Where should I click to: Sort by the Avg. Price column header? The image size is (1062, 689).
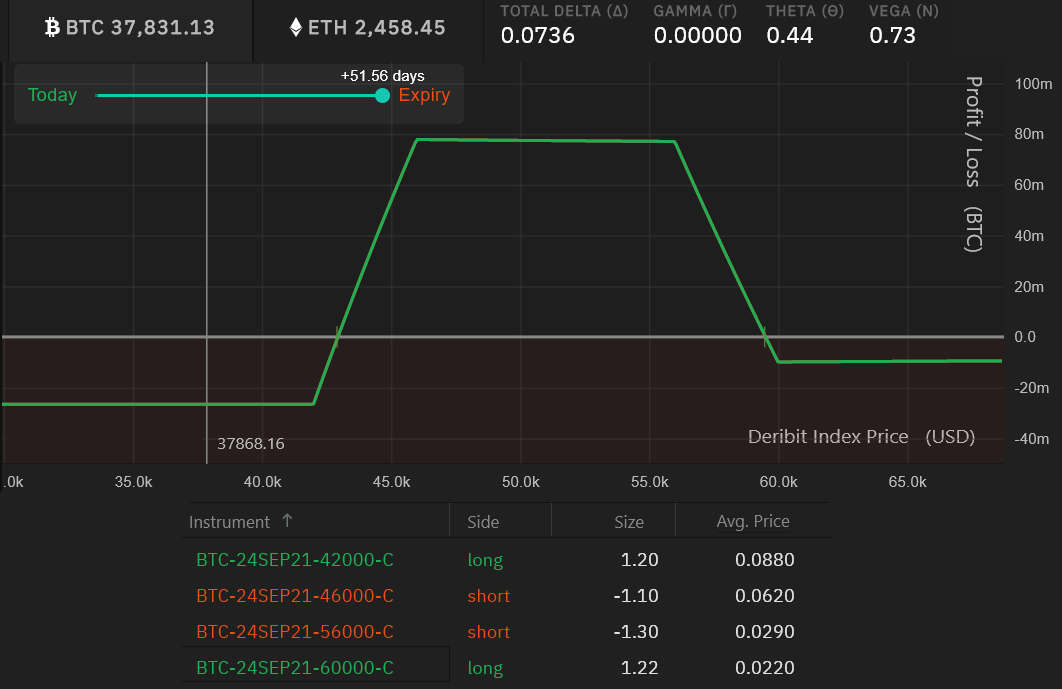753,522
